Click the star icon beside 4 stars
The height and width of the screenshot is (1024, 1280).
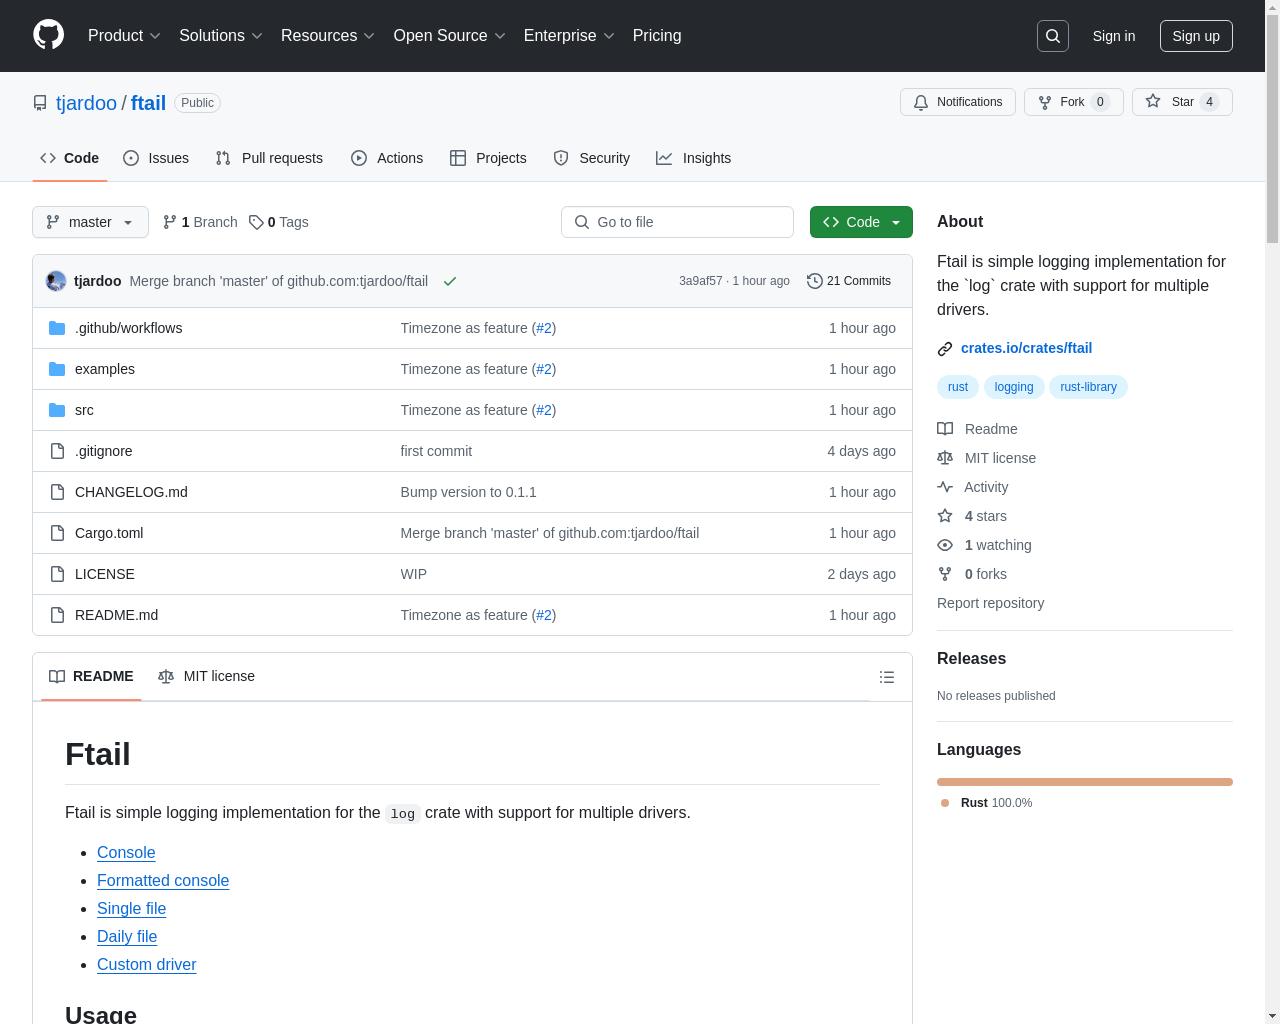[x=945, y=516]
